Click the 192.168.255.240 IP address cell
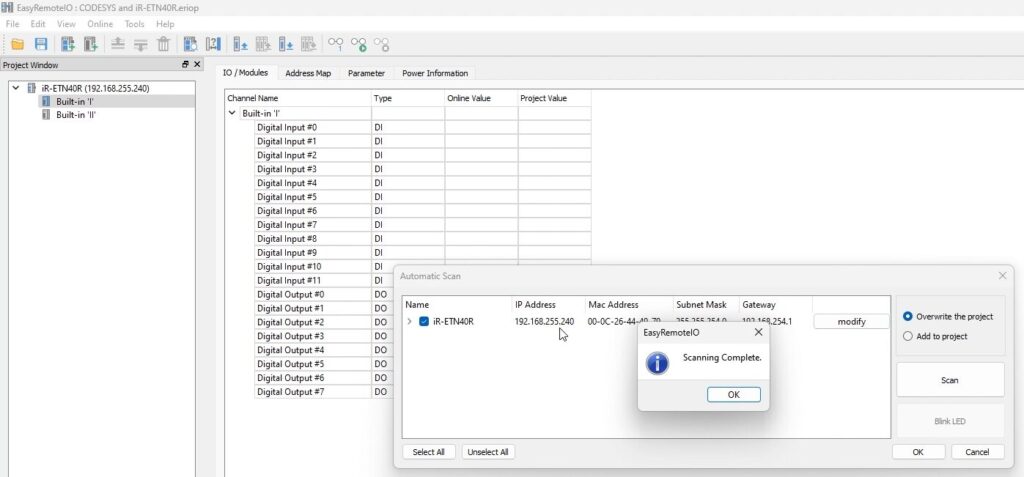The width and height of the screenshot is (1024, 477). [545, 321]
